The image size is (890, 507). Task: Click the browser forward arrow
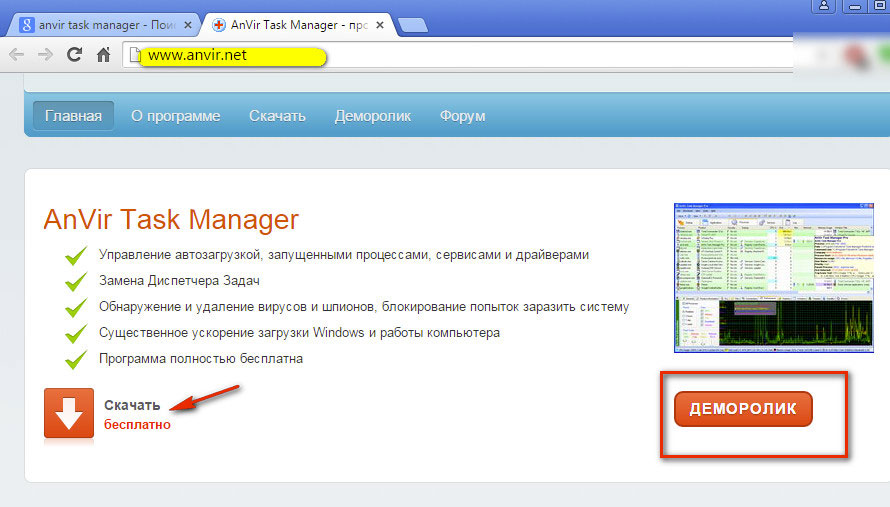pos(45,55)
